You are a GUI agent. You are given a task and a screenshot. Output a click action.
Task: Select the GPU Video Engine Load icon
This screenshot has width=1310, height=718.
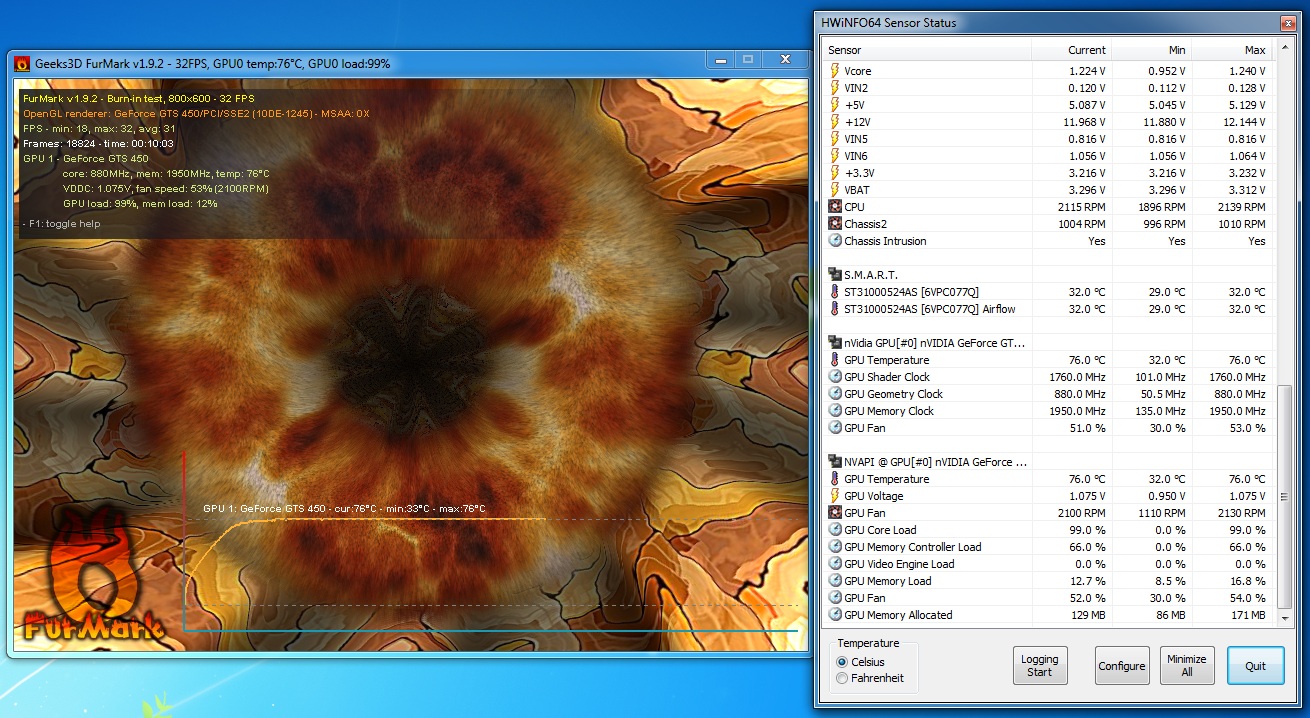click(835, 564)
